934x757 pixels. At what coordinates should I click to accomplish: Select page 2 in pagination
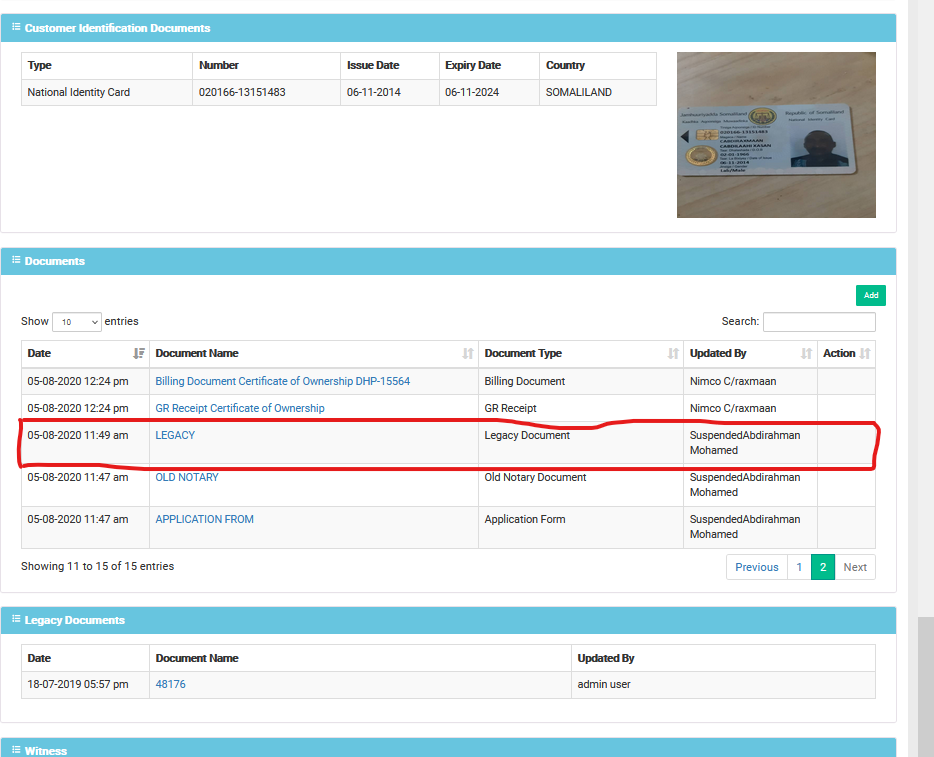click(x=823, y=567)
